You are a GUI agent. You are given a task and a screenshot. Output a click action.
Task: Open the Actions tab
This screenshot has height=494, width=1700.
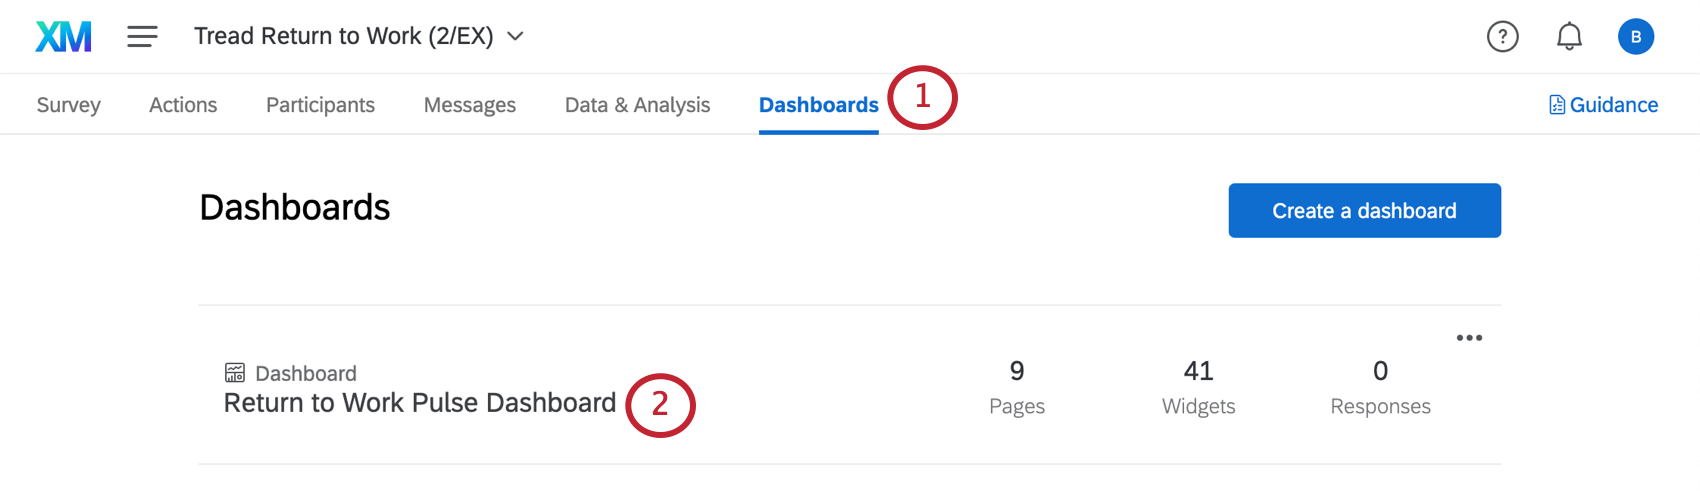click(183, 105)
